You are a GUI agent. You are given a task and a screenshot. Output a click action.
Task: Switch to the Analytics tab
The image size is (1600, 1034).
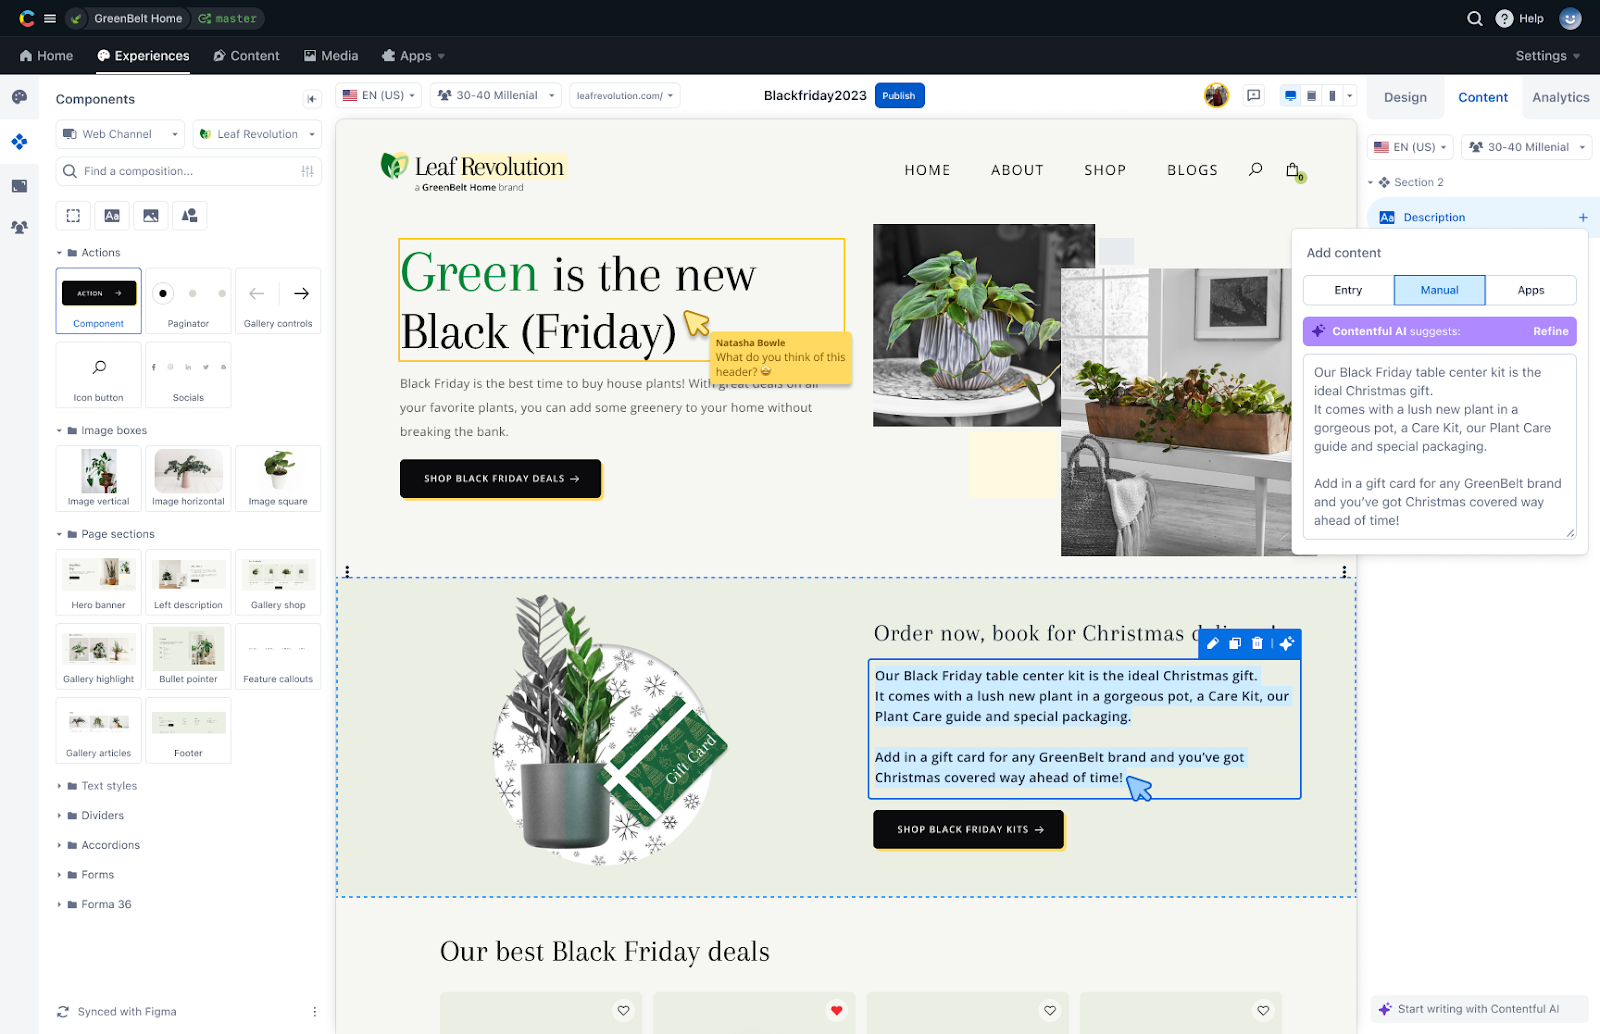(x=1559, y=97)
